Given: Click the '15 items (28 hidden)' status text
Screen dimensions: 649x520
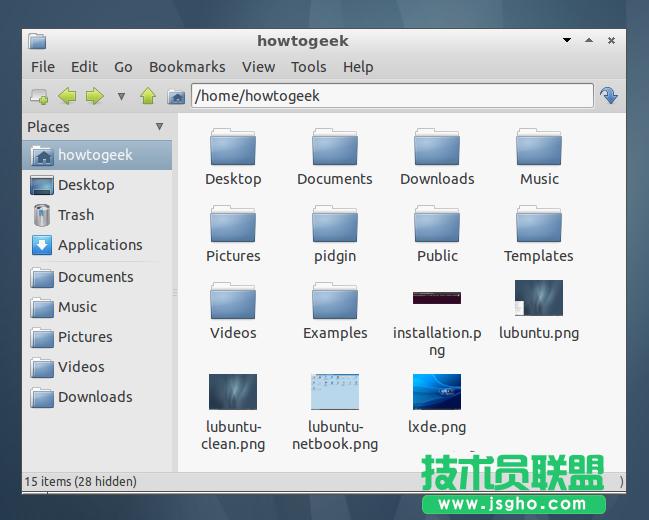Looking at the screenshot, I should coord(80,481).
